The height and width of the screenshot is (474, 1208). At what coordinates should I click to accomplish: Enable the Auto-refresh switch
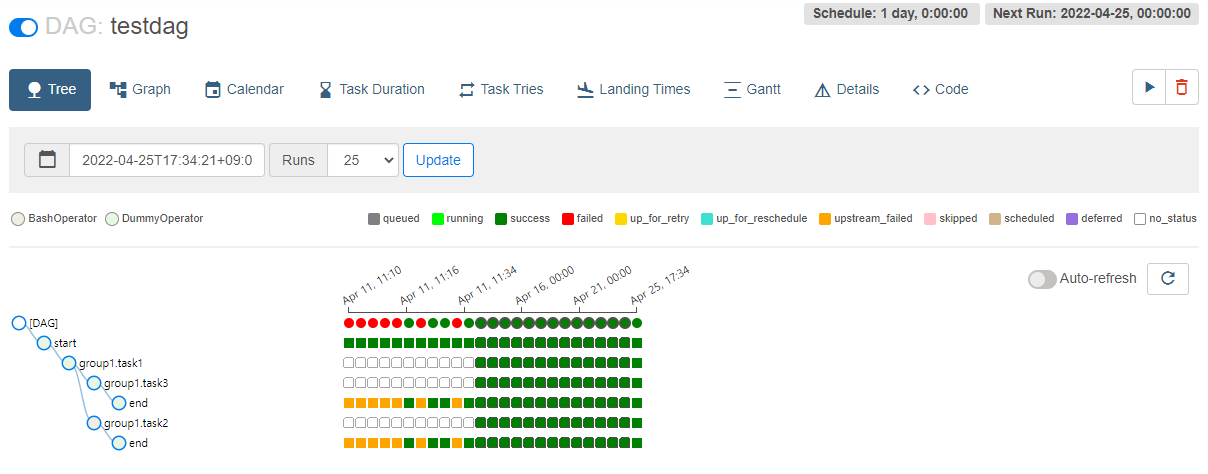point(1042,279)
